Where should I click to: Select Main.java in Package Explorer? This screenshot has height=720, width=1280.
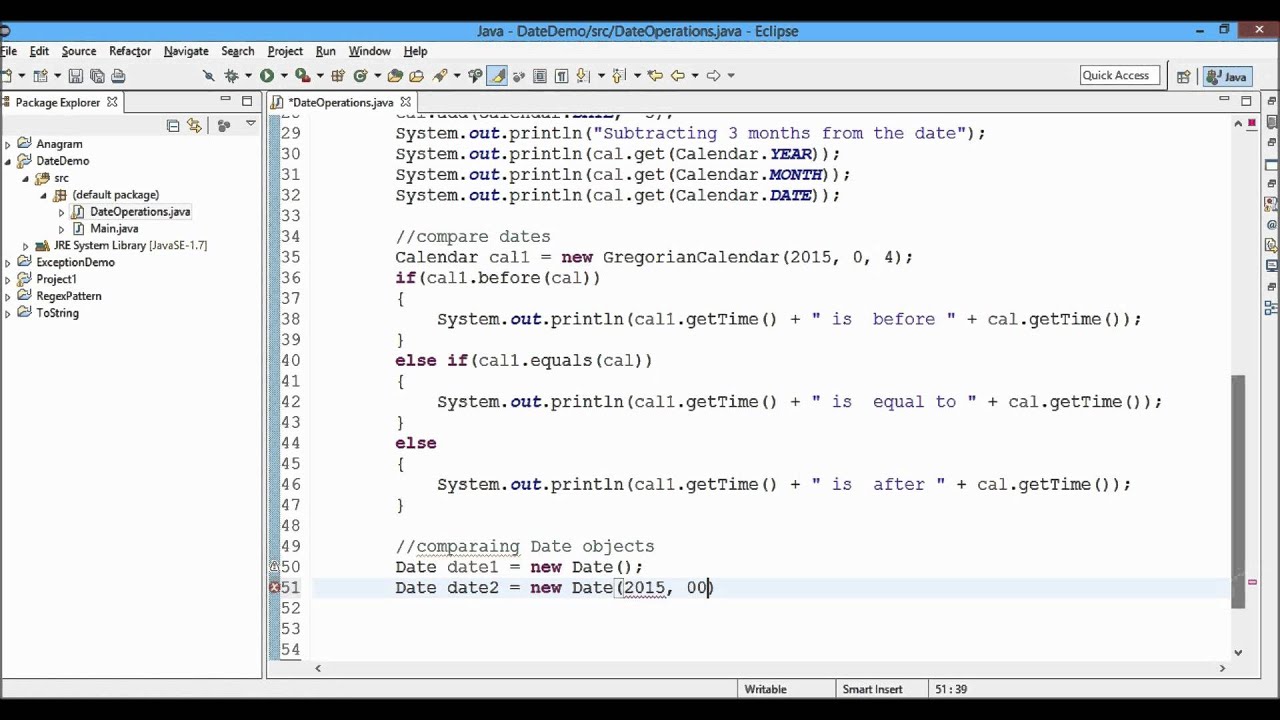click(x=114, y=229)
